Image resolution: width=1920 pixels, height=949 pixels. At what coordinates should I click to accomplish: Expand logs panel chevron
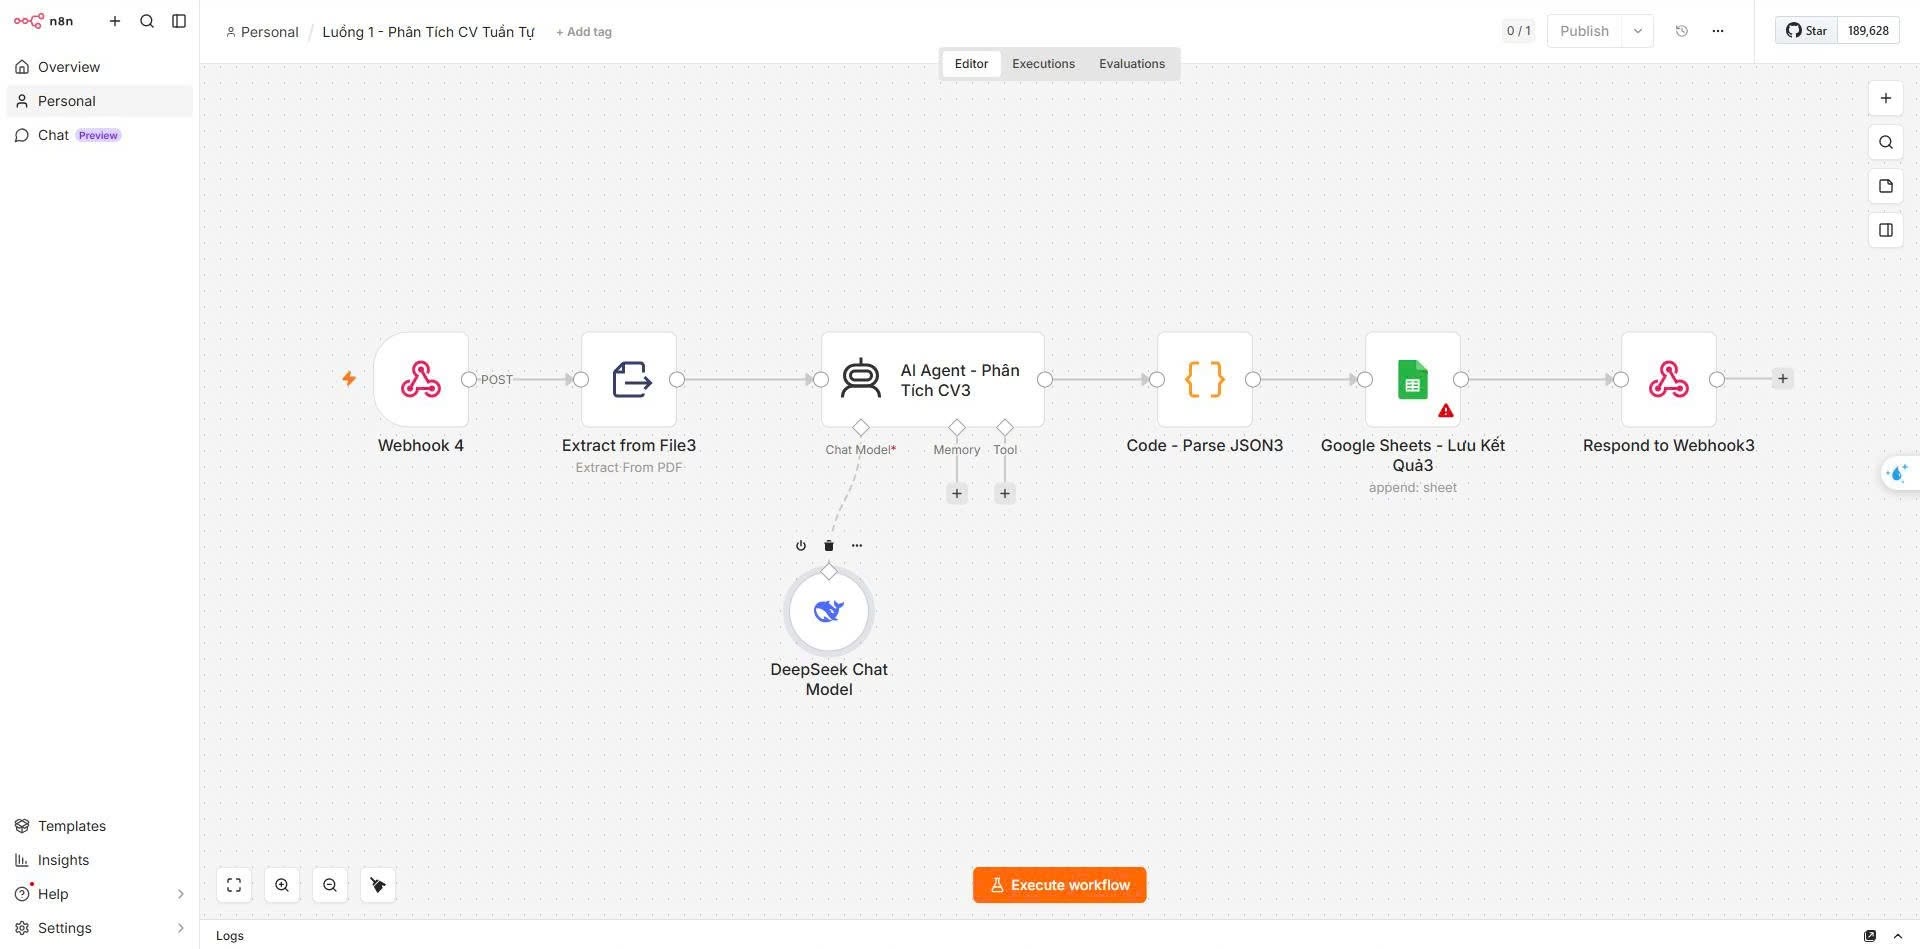click(1898, 936)
